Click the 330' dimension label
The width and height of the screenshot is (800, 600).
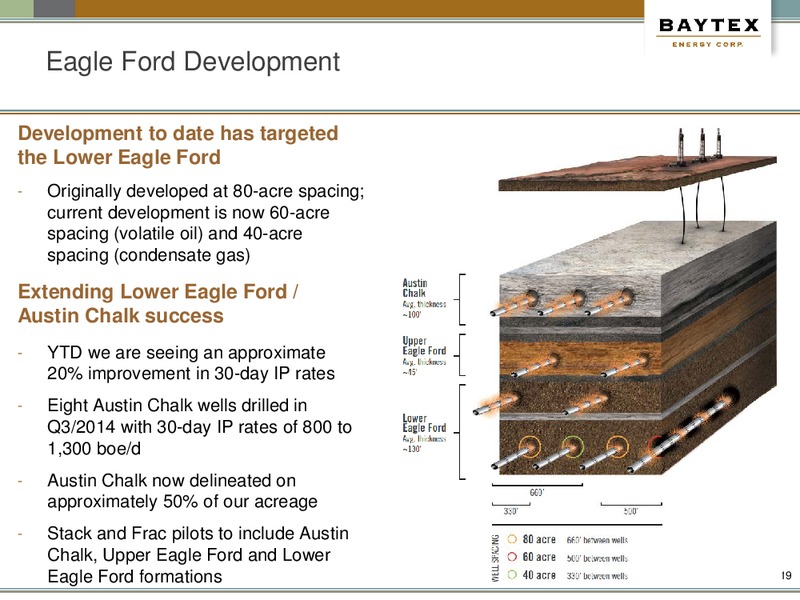click(x=510, y=511)
